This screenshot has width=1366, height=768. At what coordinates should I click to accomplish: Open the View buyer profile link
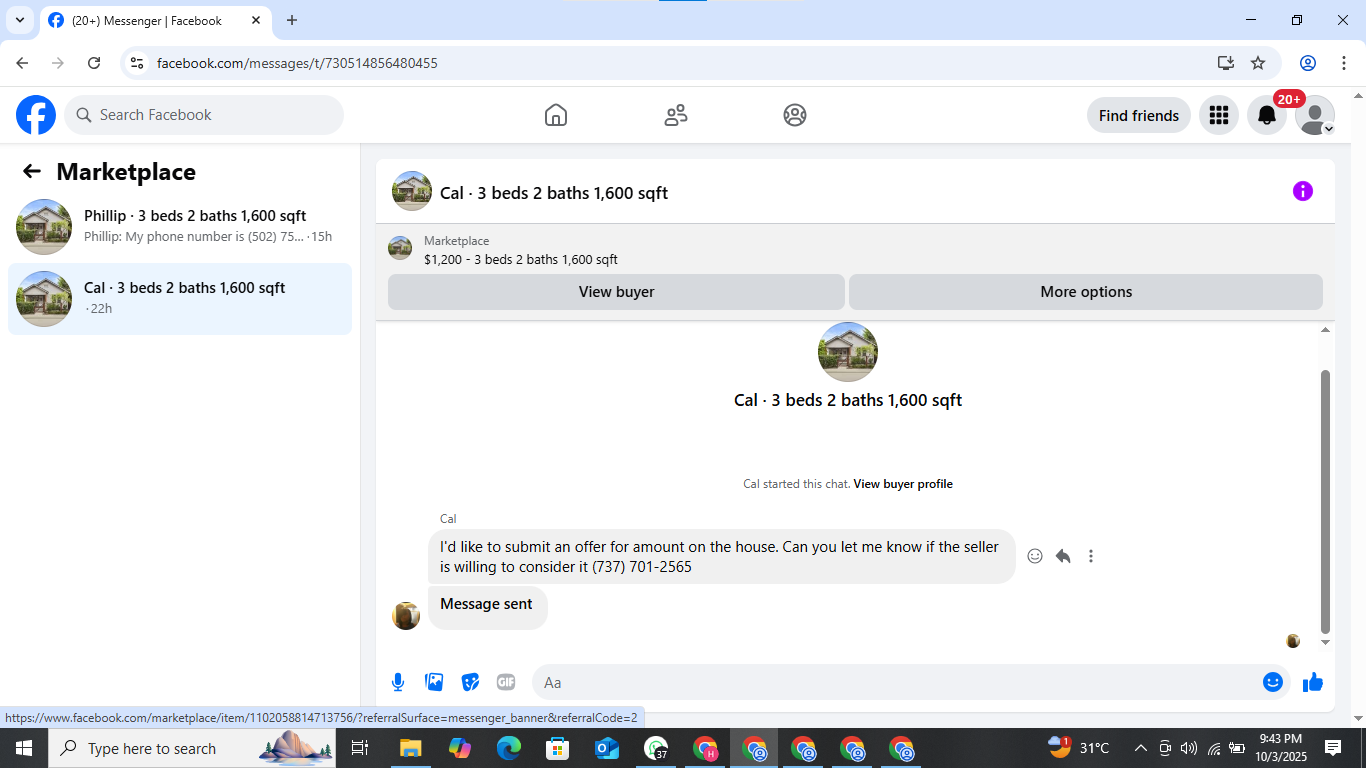903,484
